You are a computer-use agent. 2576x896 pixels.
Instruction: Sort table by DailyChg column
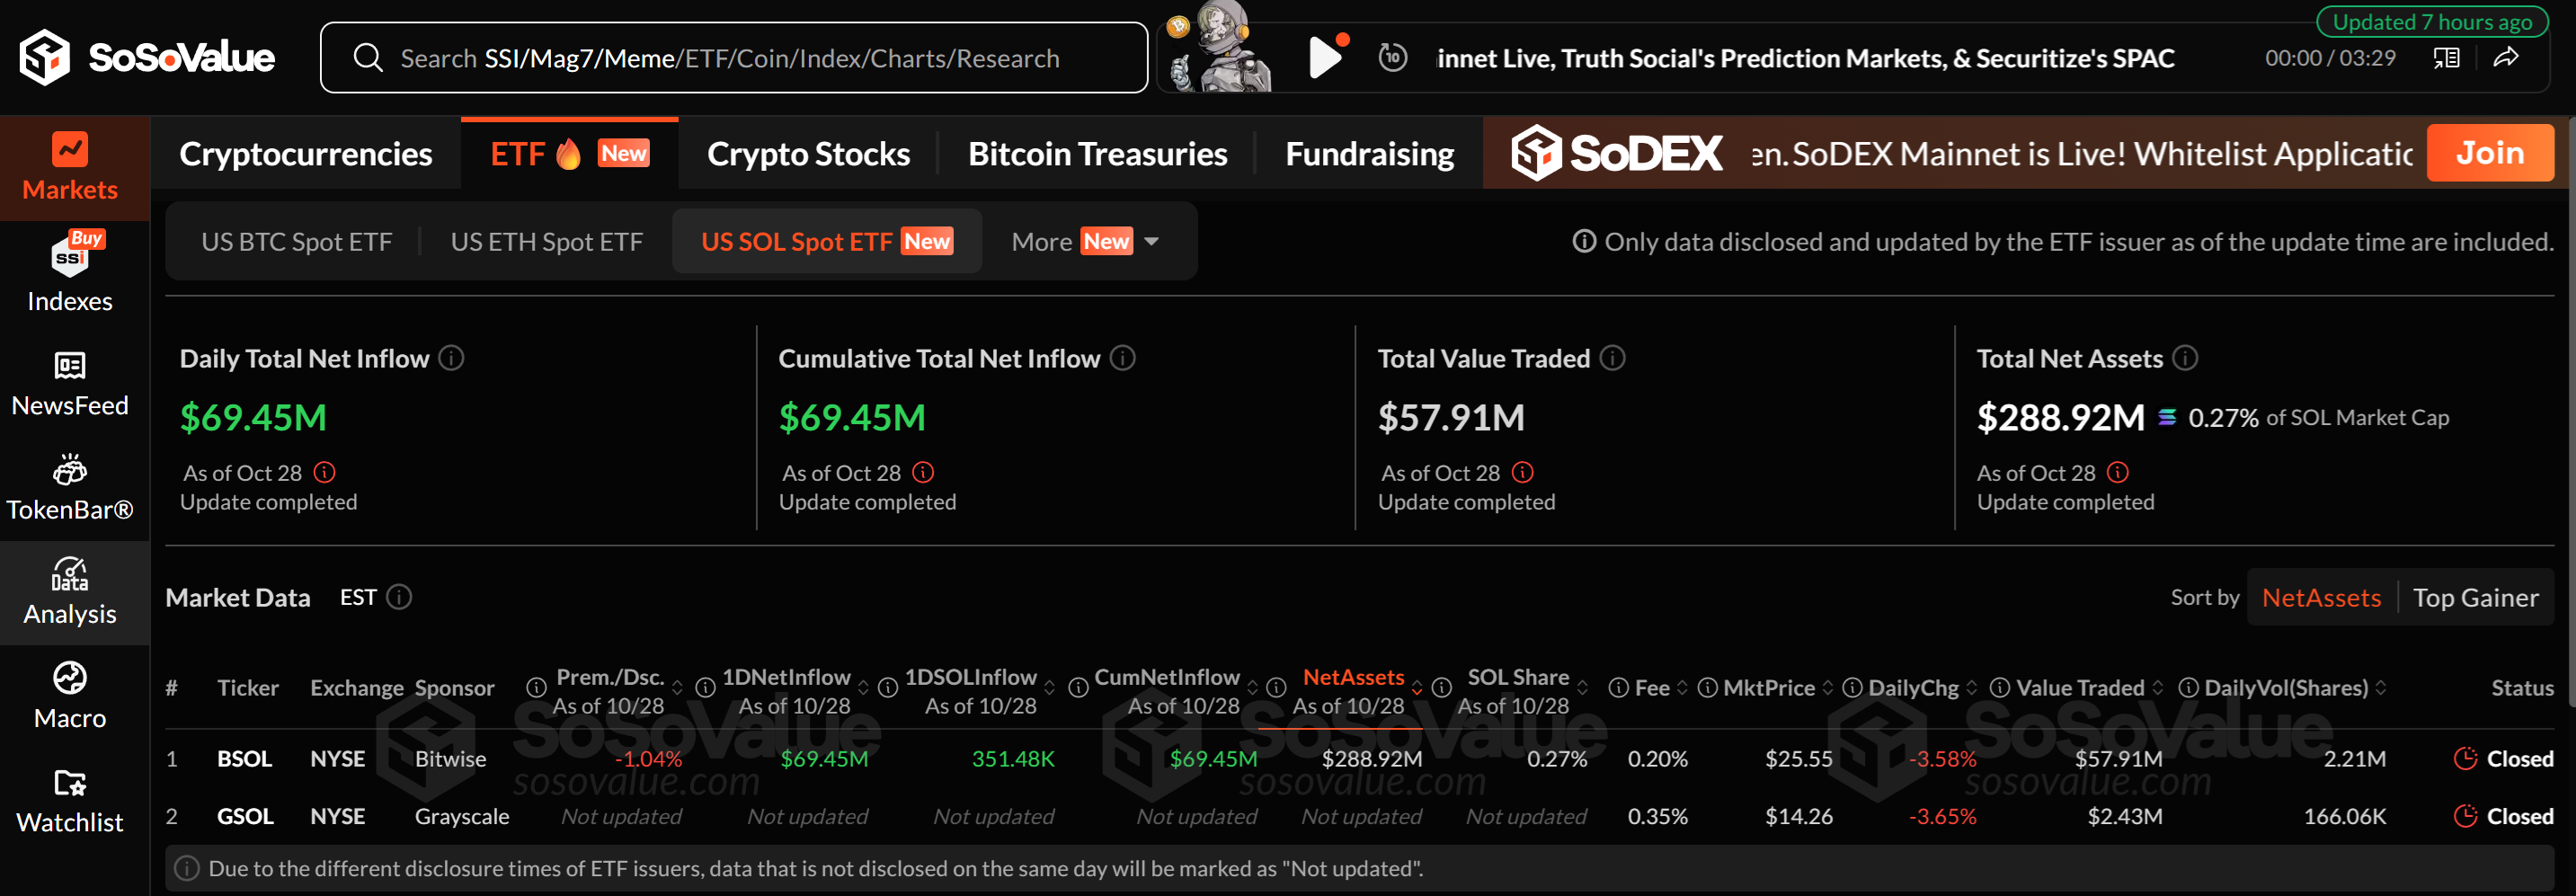(x=1913, y=688)
